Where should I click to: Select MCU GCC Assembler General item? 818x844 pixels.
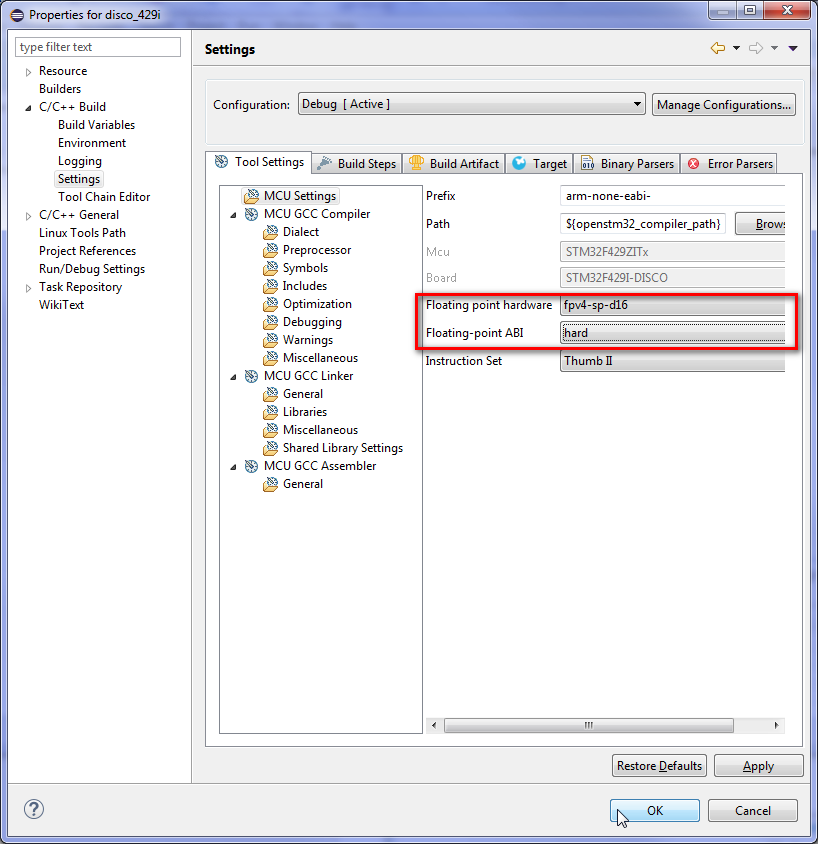click(302, 484)
